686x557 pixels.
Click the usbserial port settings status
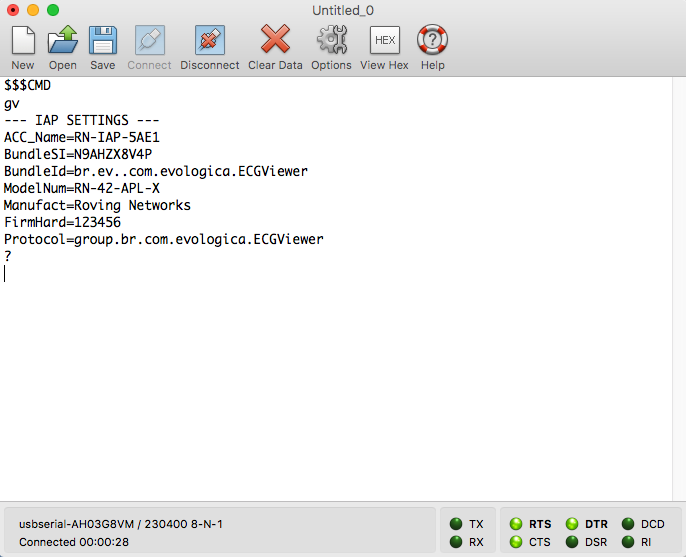point(120,524)
